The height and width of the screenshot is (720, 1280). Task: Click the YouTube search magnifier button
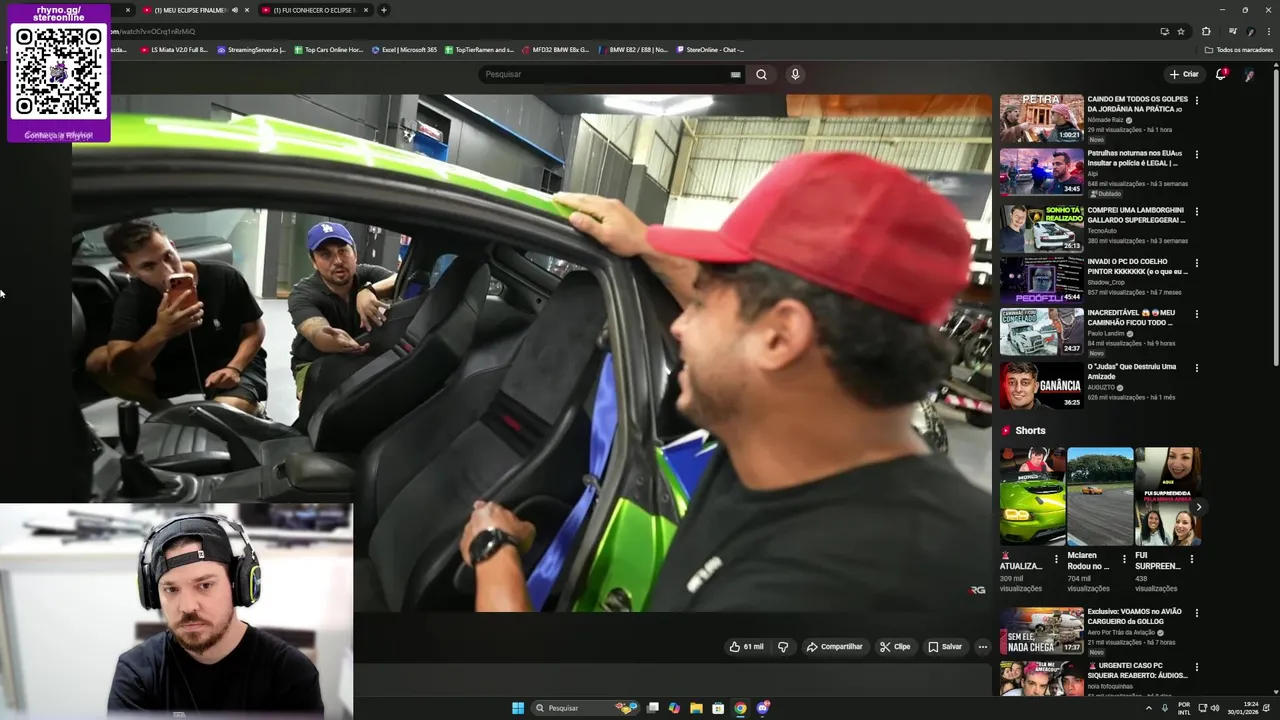(761, 74)
